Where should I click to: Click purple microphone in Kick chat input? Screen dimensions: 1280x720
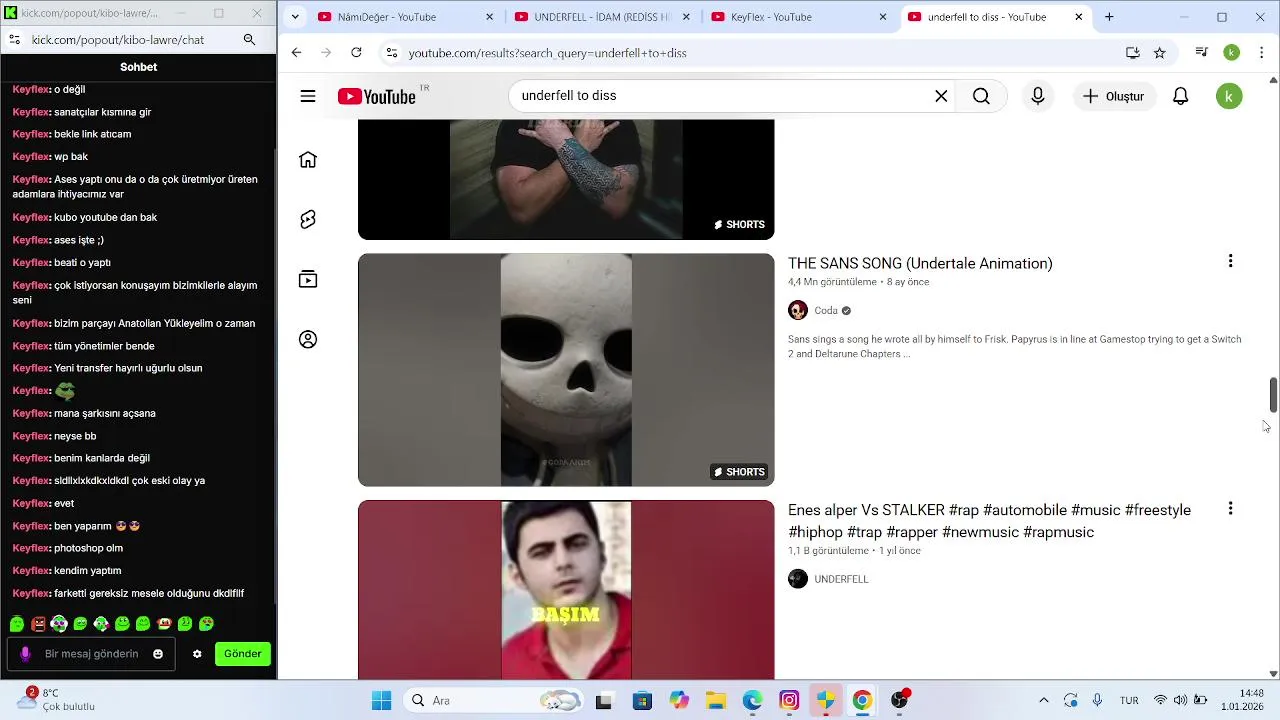point(26,654)
